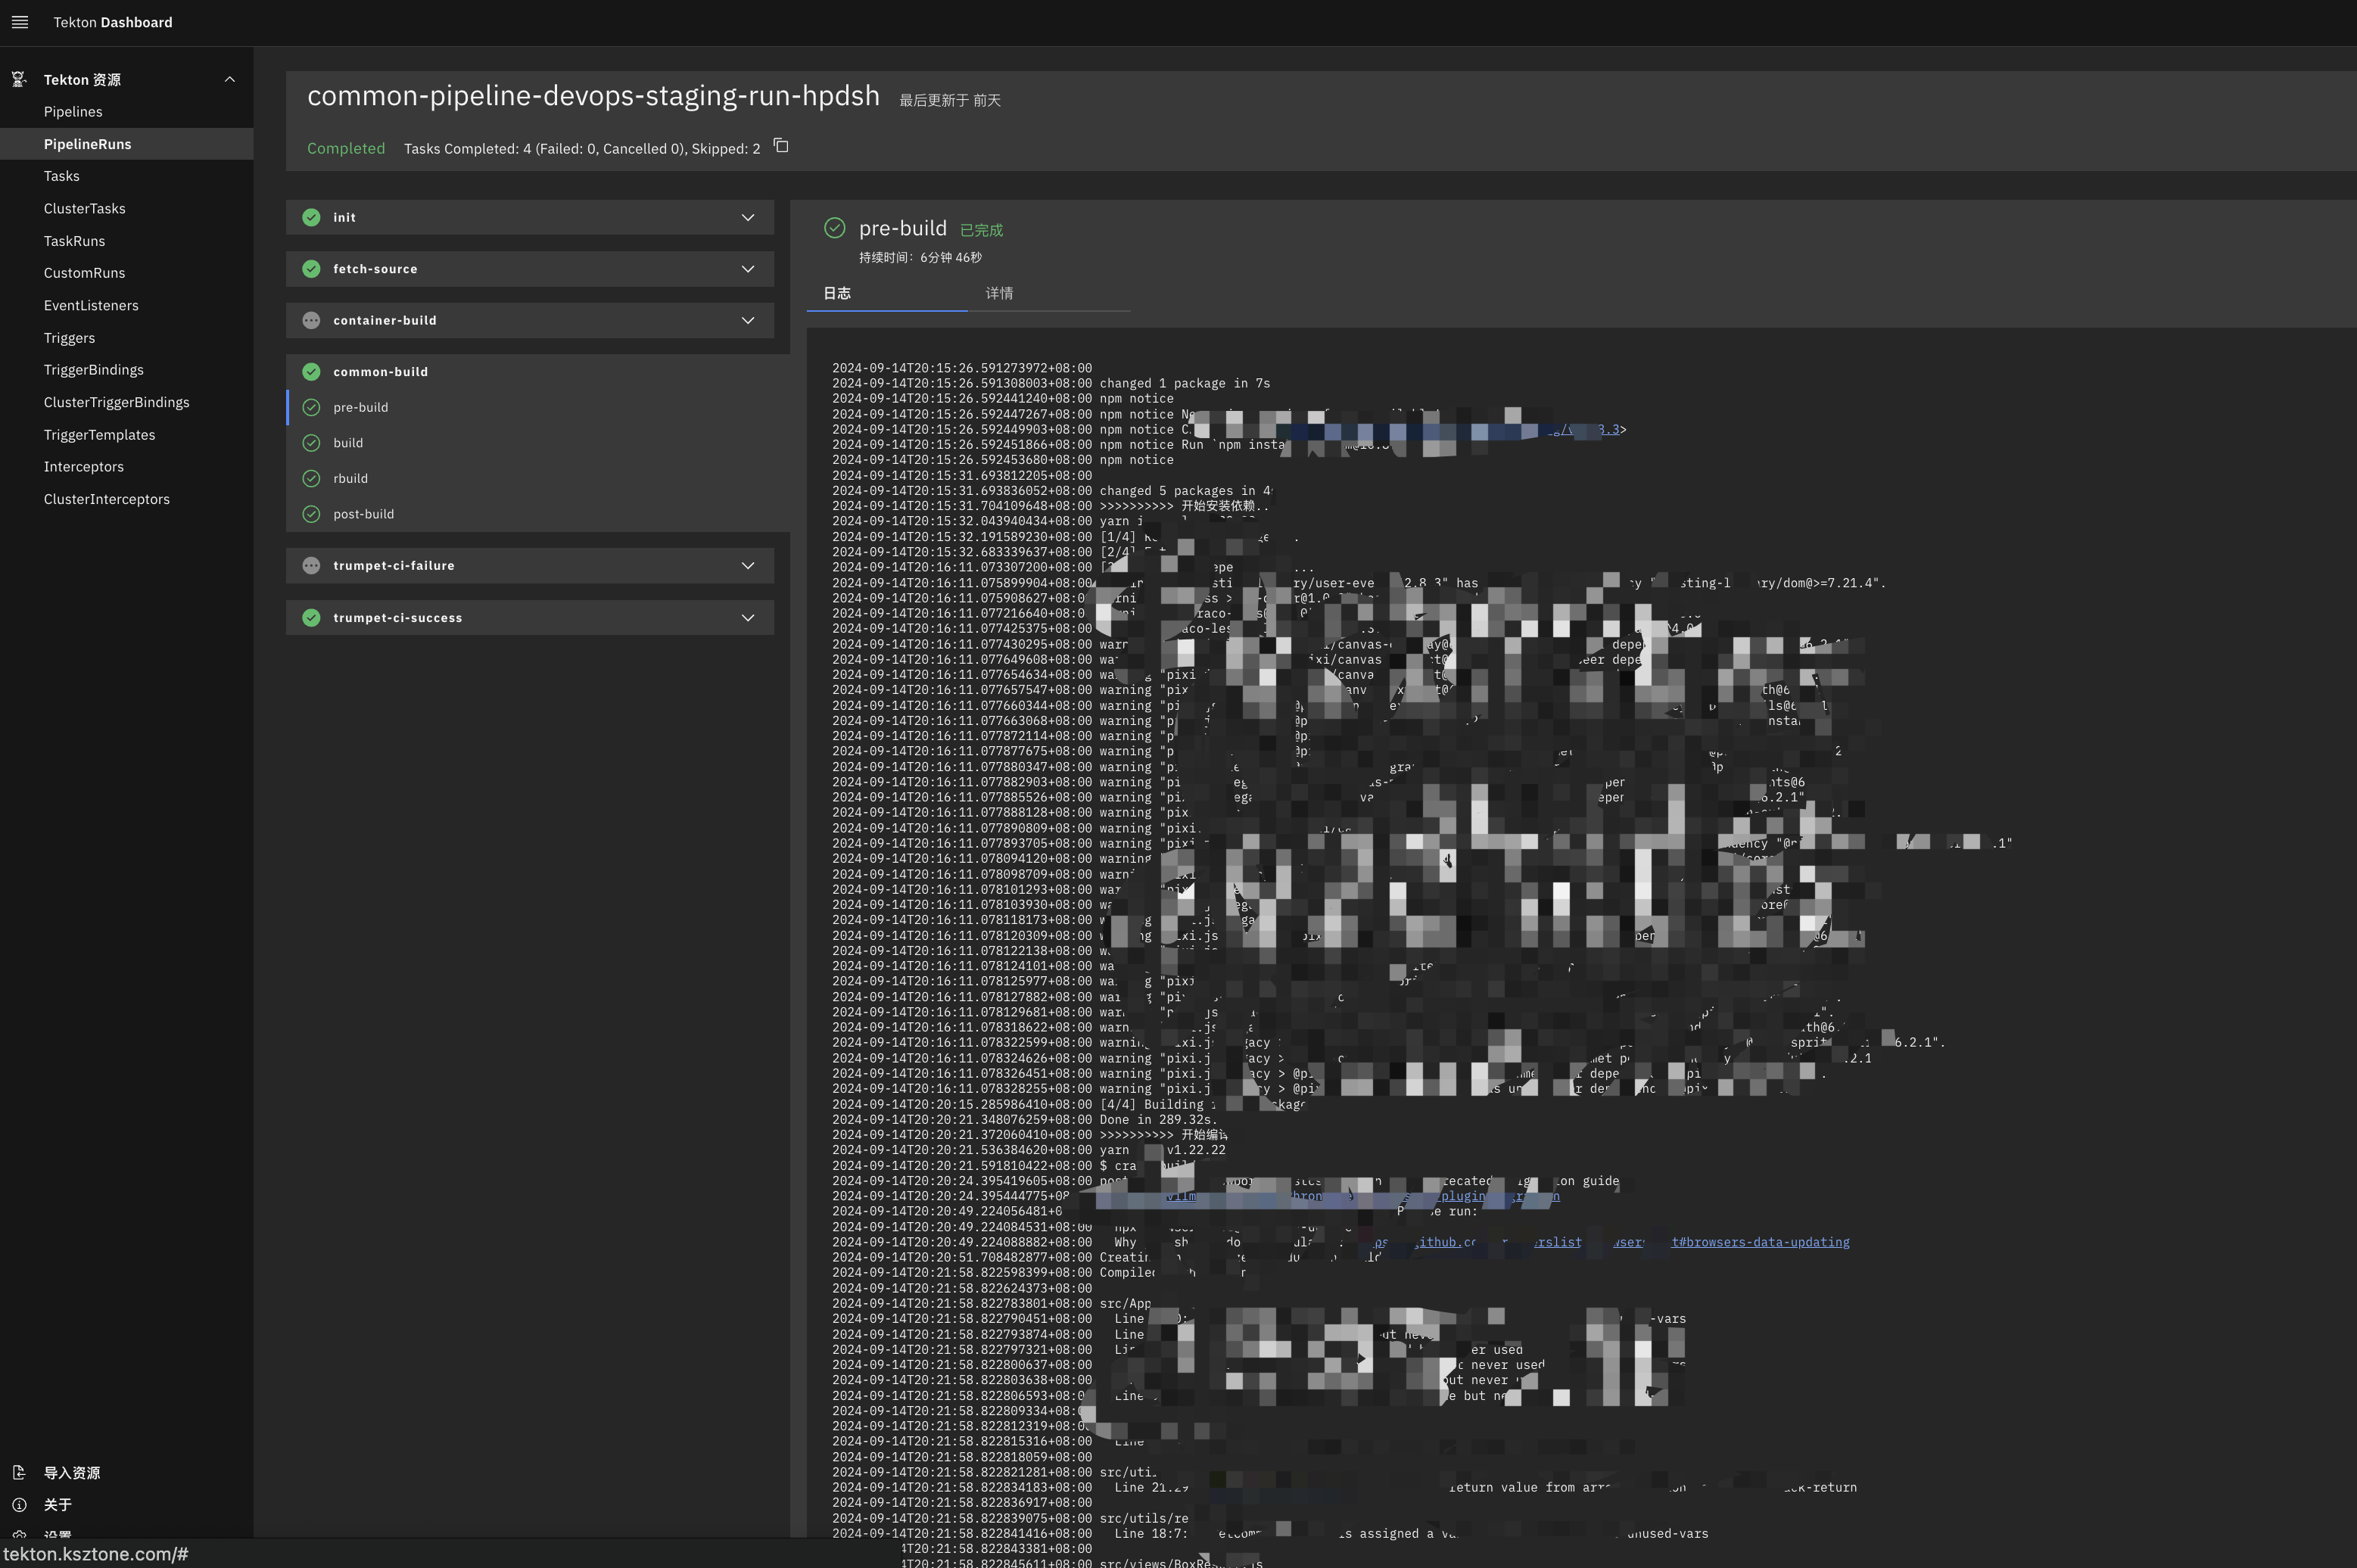Click green check icon of trumpet-ci-success
This screenshot has width=2357, height=1568.
(311, 618)
